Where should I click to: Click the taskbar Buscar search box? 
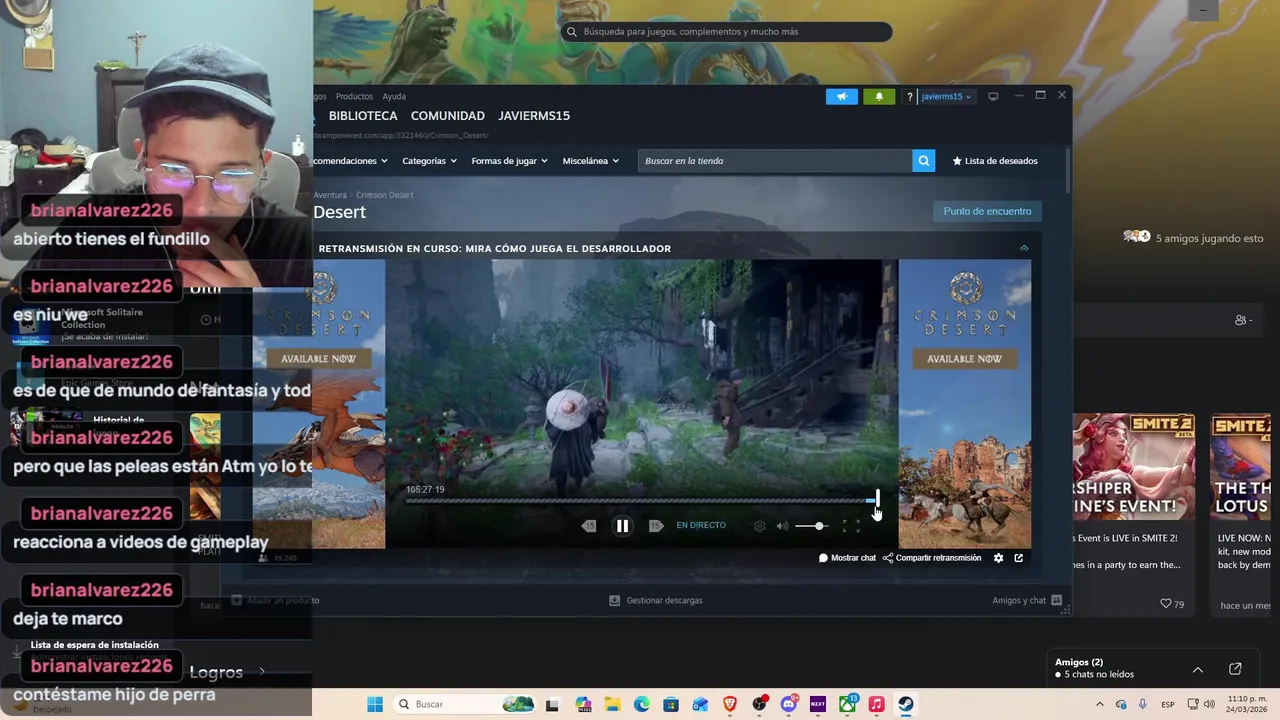(466, 704)
